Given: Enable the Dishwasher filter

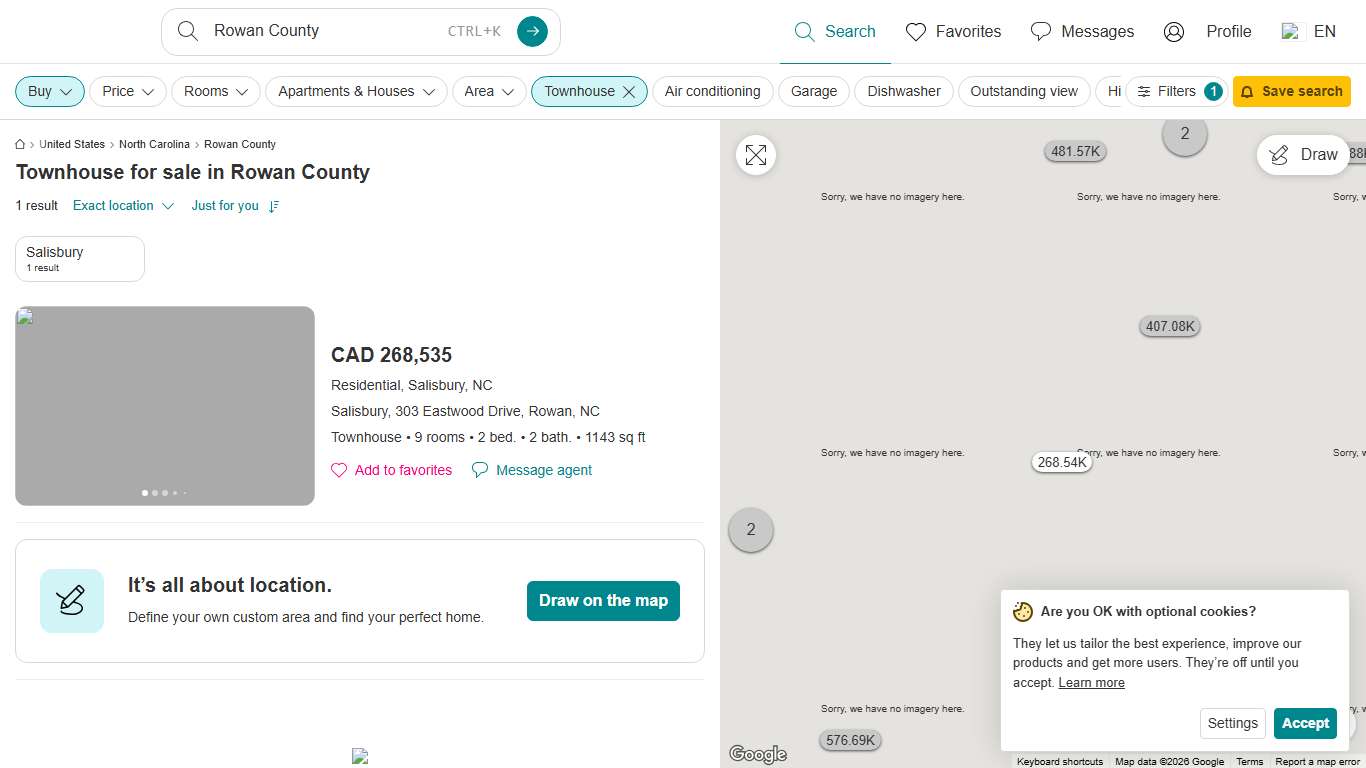Looking at the screenshot, I should coord(904,91).
